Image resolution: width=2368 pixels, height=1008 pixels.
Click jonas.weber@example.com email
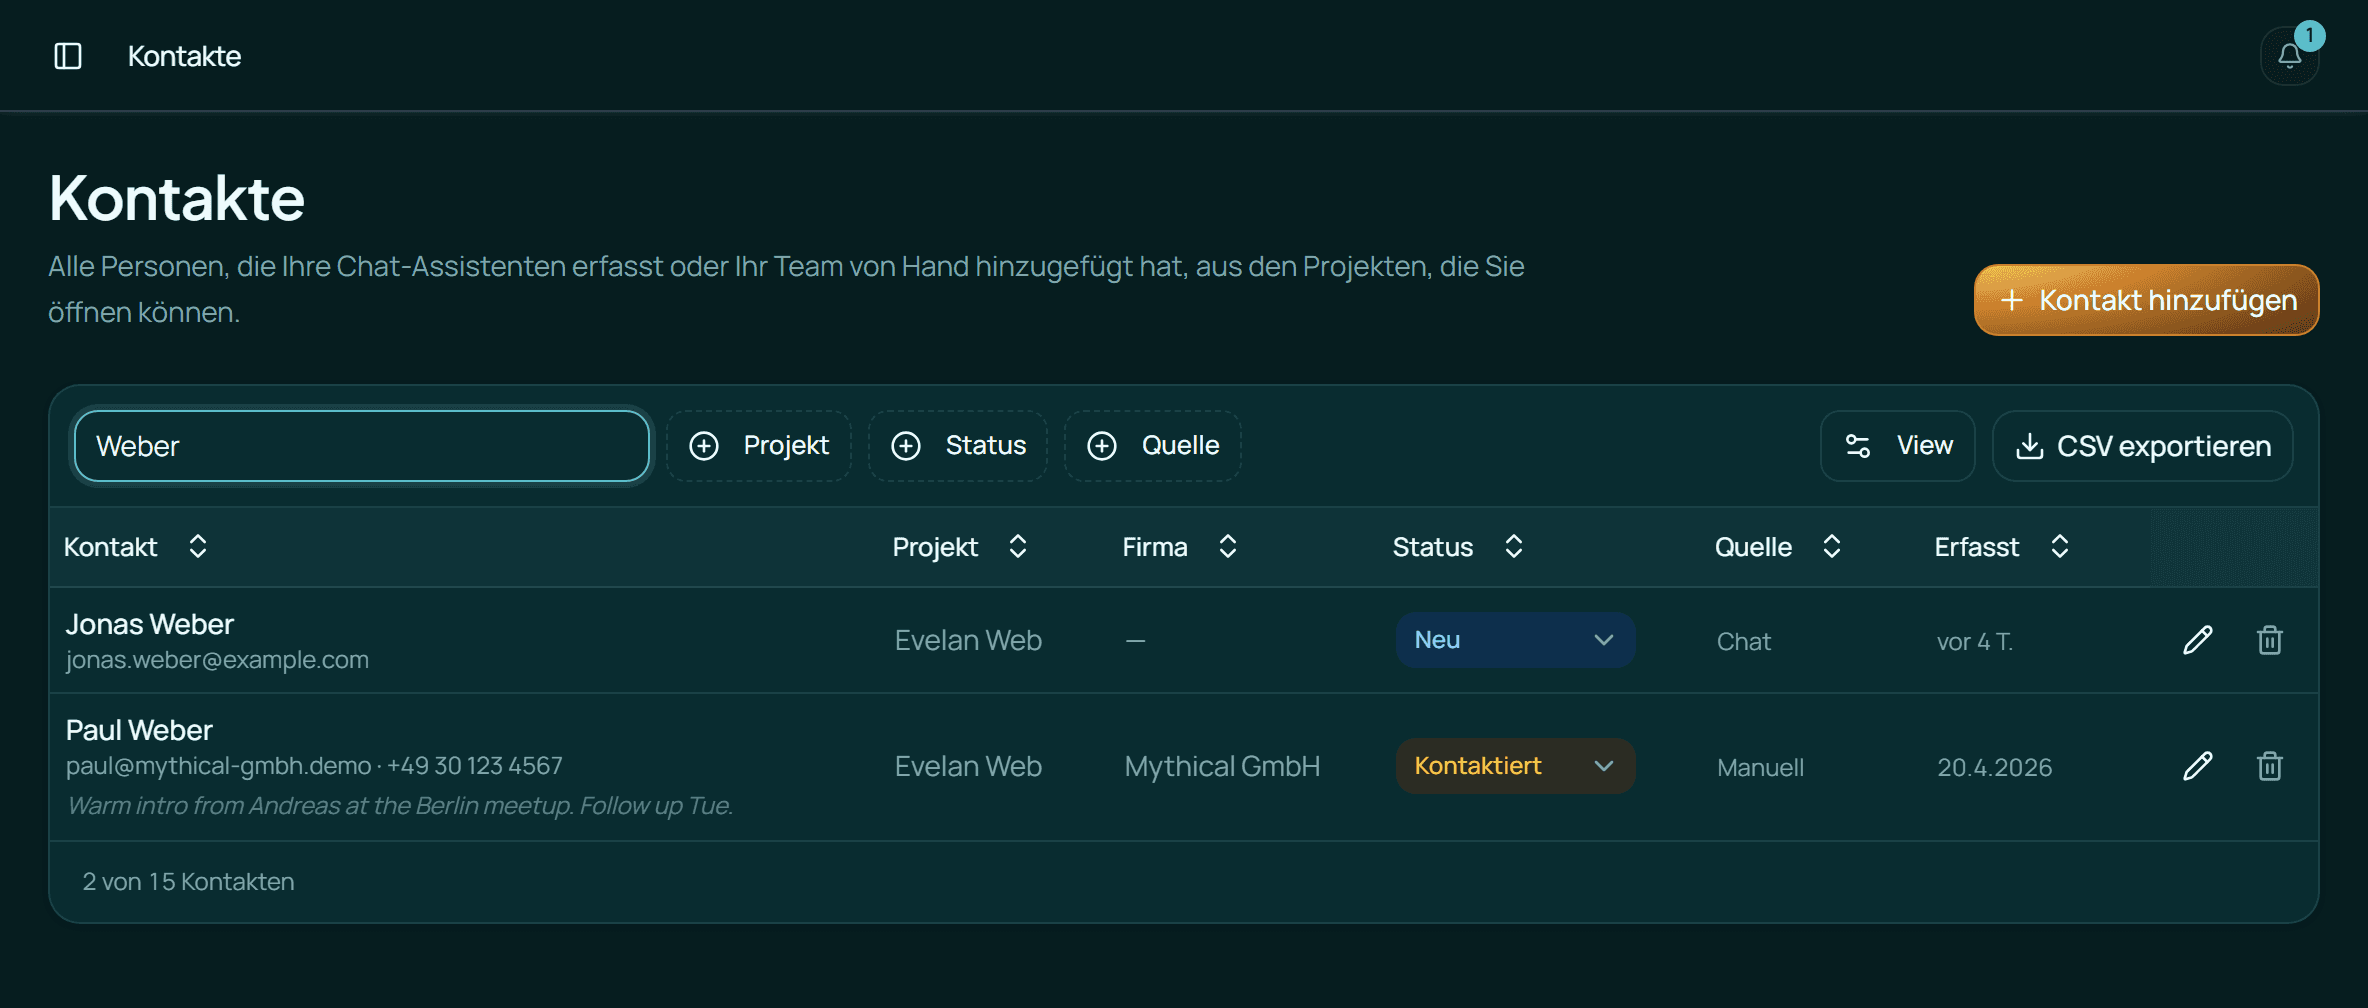click(217, 660)
